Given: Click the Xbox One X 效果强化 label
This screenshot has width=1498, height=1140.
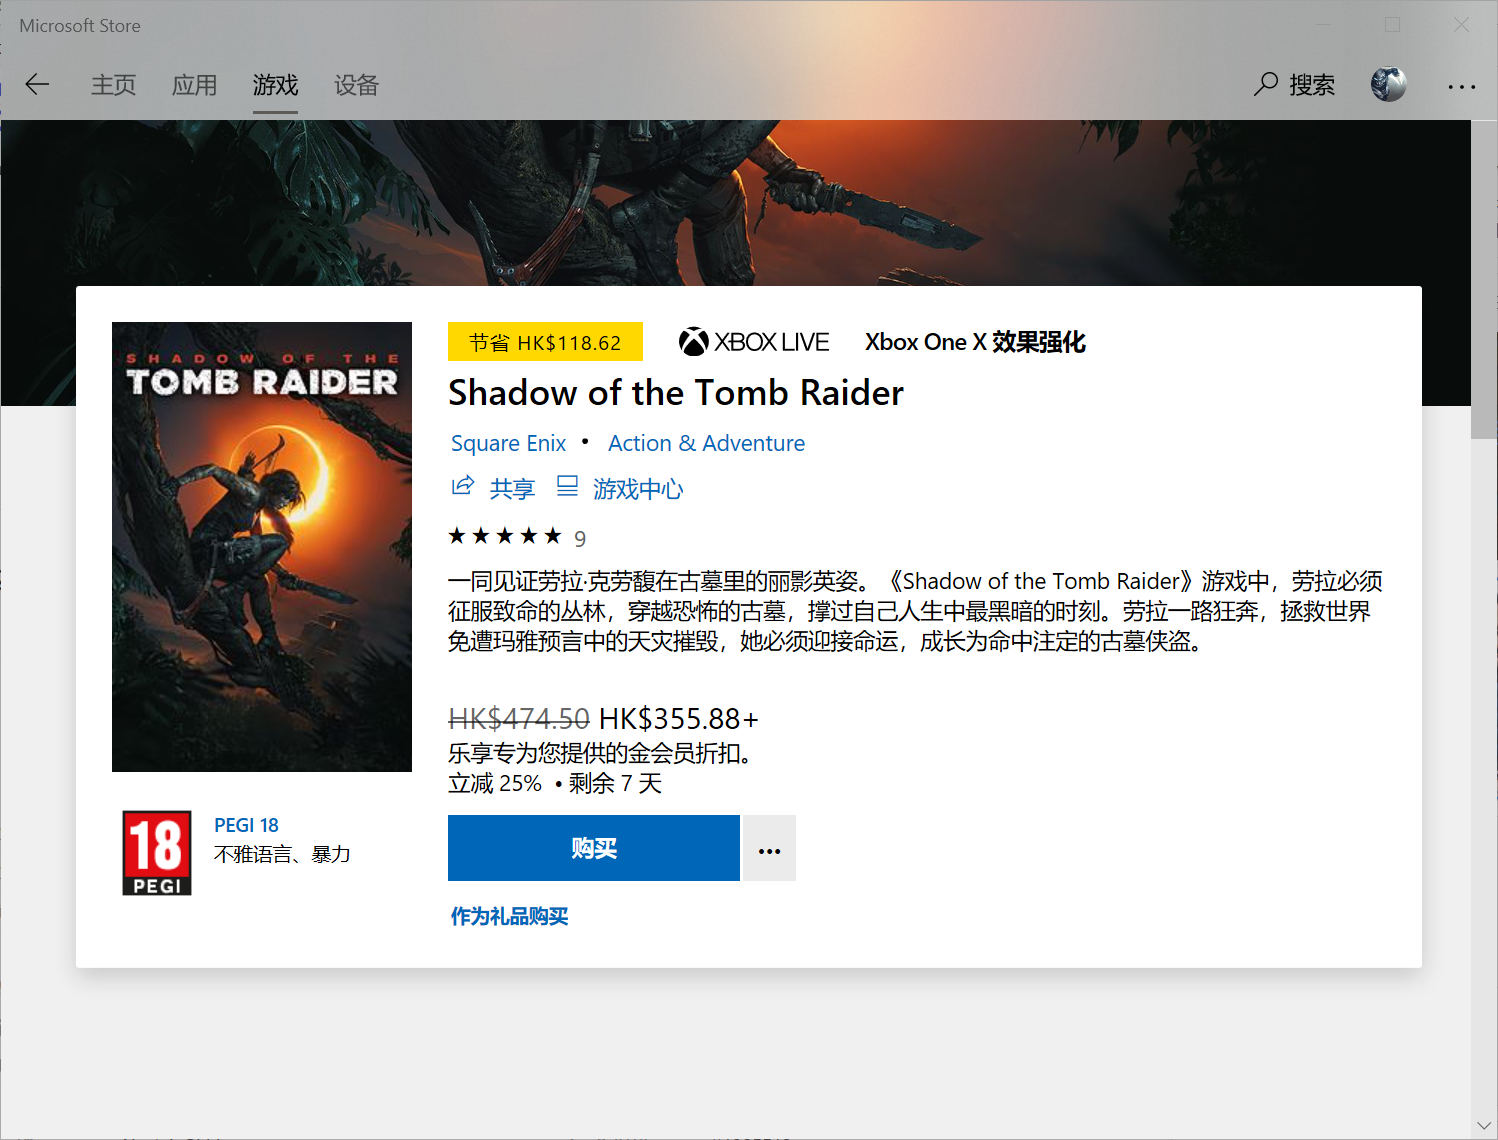Looking at the screenshot, I should click(975, 342).
